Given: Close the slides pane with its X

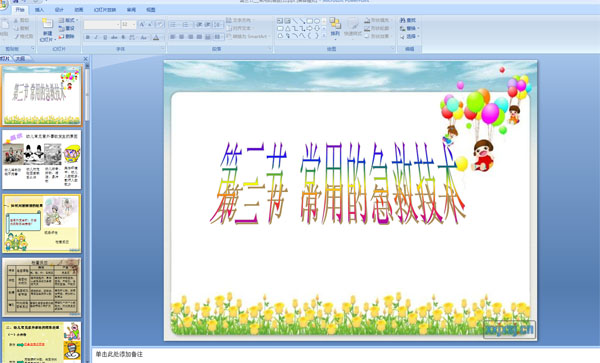Looking at the screenshot, I should tap(85, 59).
